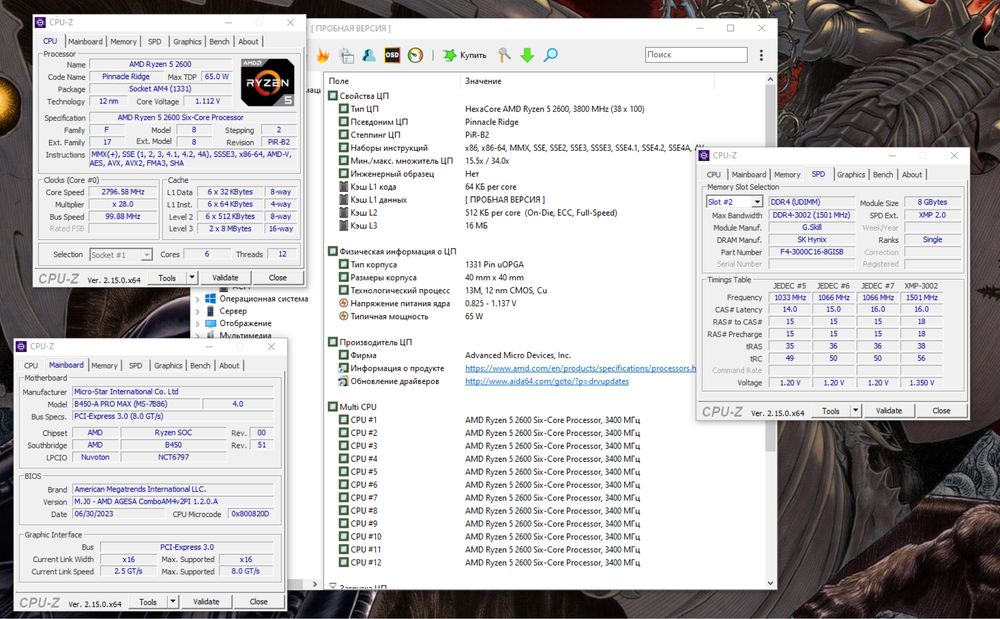Select the Мультимедиа tree item
Screen dimensions: 1000x619
(245, 335)
